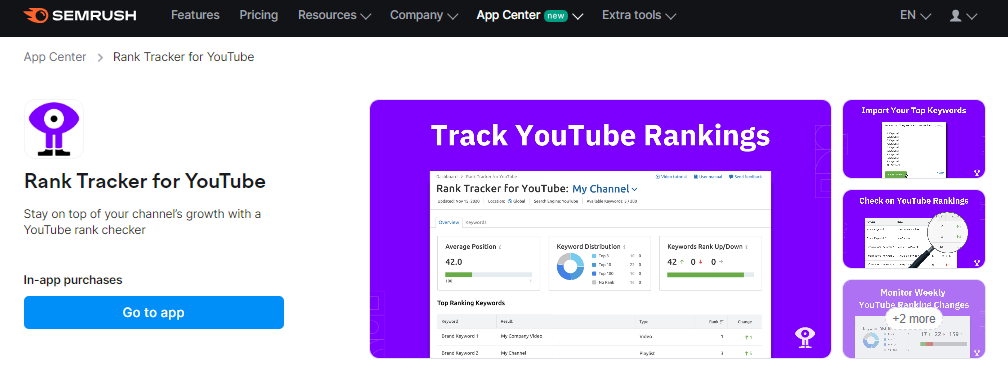1008x375 pixels.
Task: Open Import Your Top Keywords thumbnail
Action: 914,139
